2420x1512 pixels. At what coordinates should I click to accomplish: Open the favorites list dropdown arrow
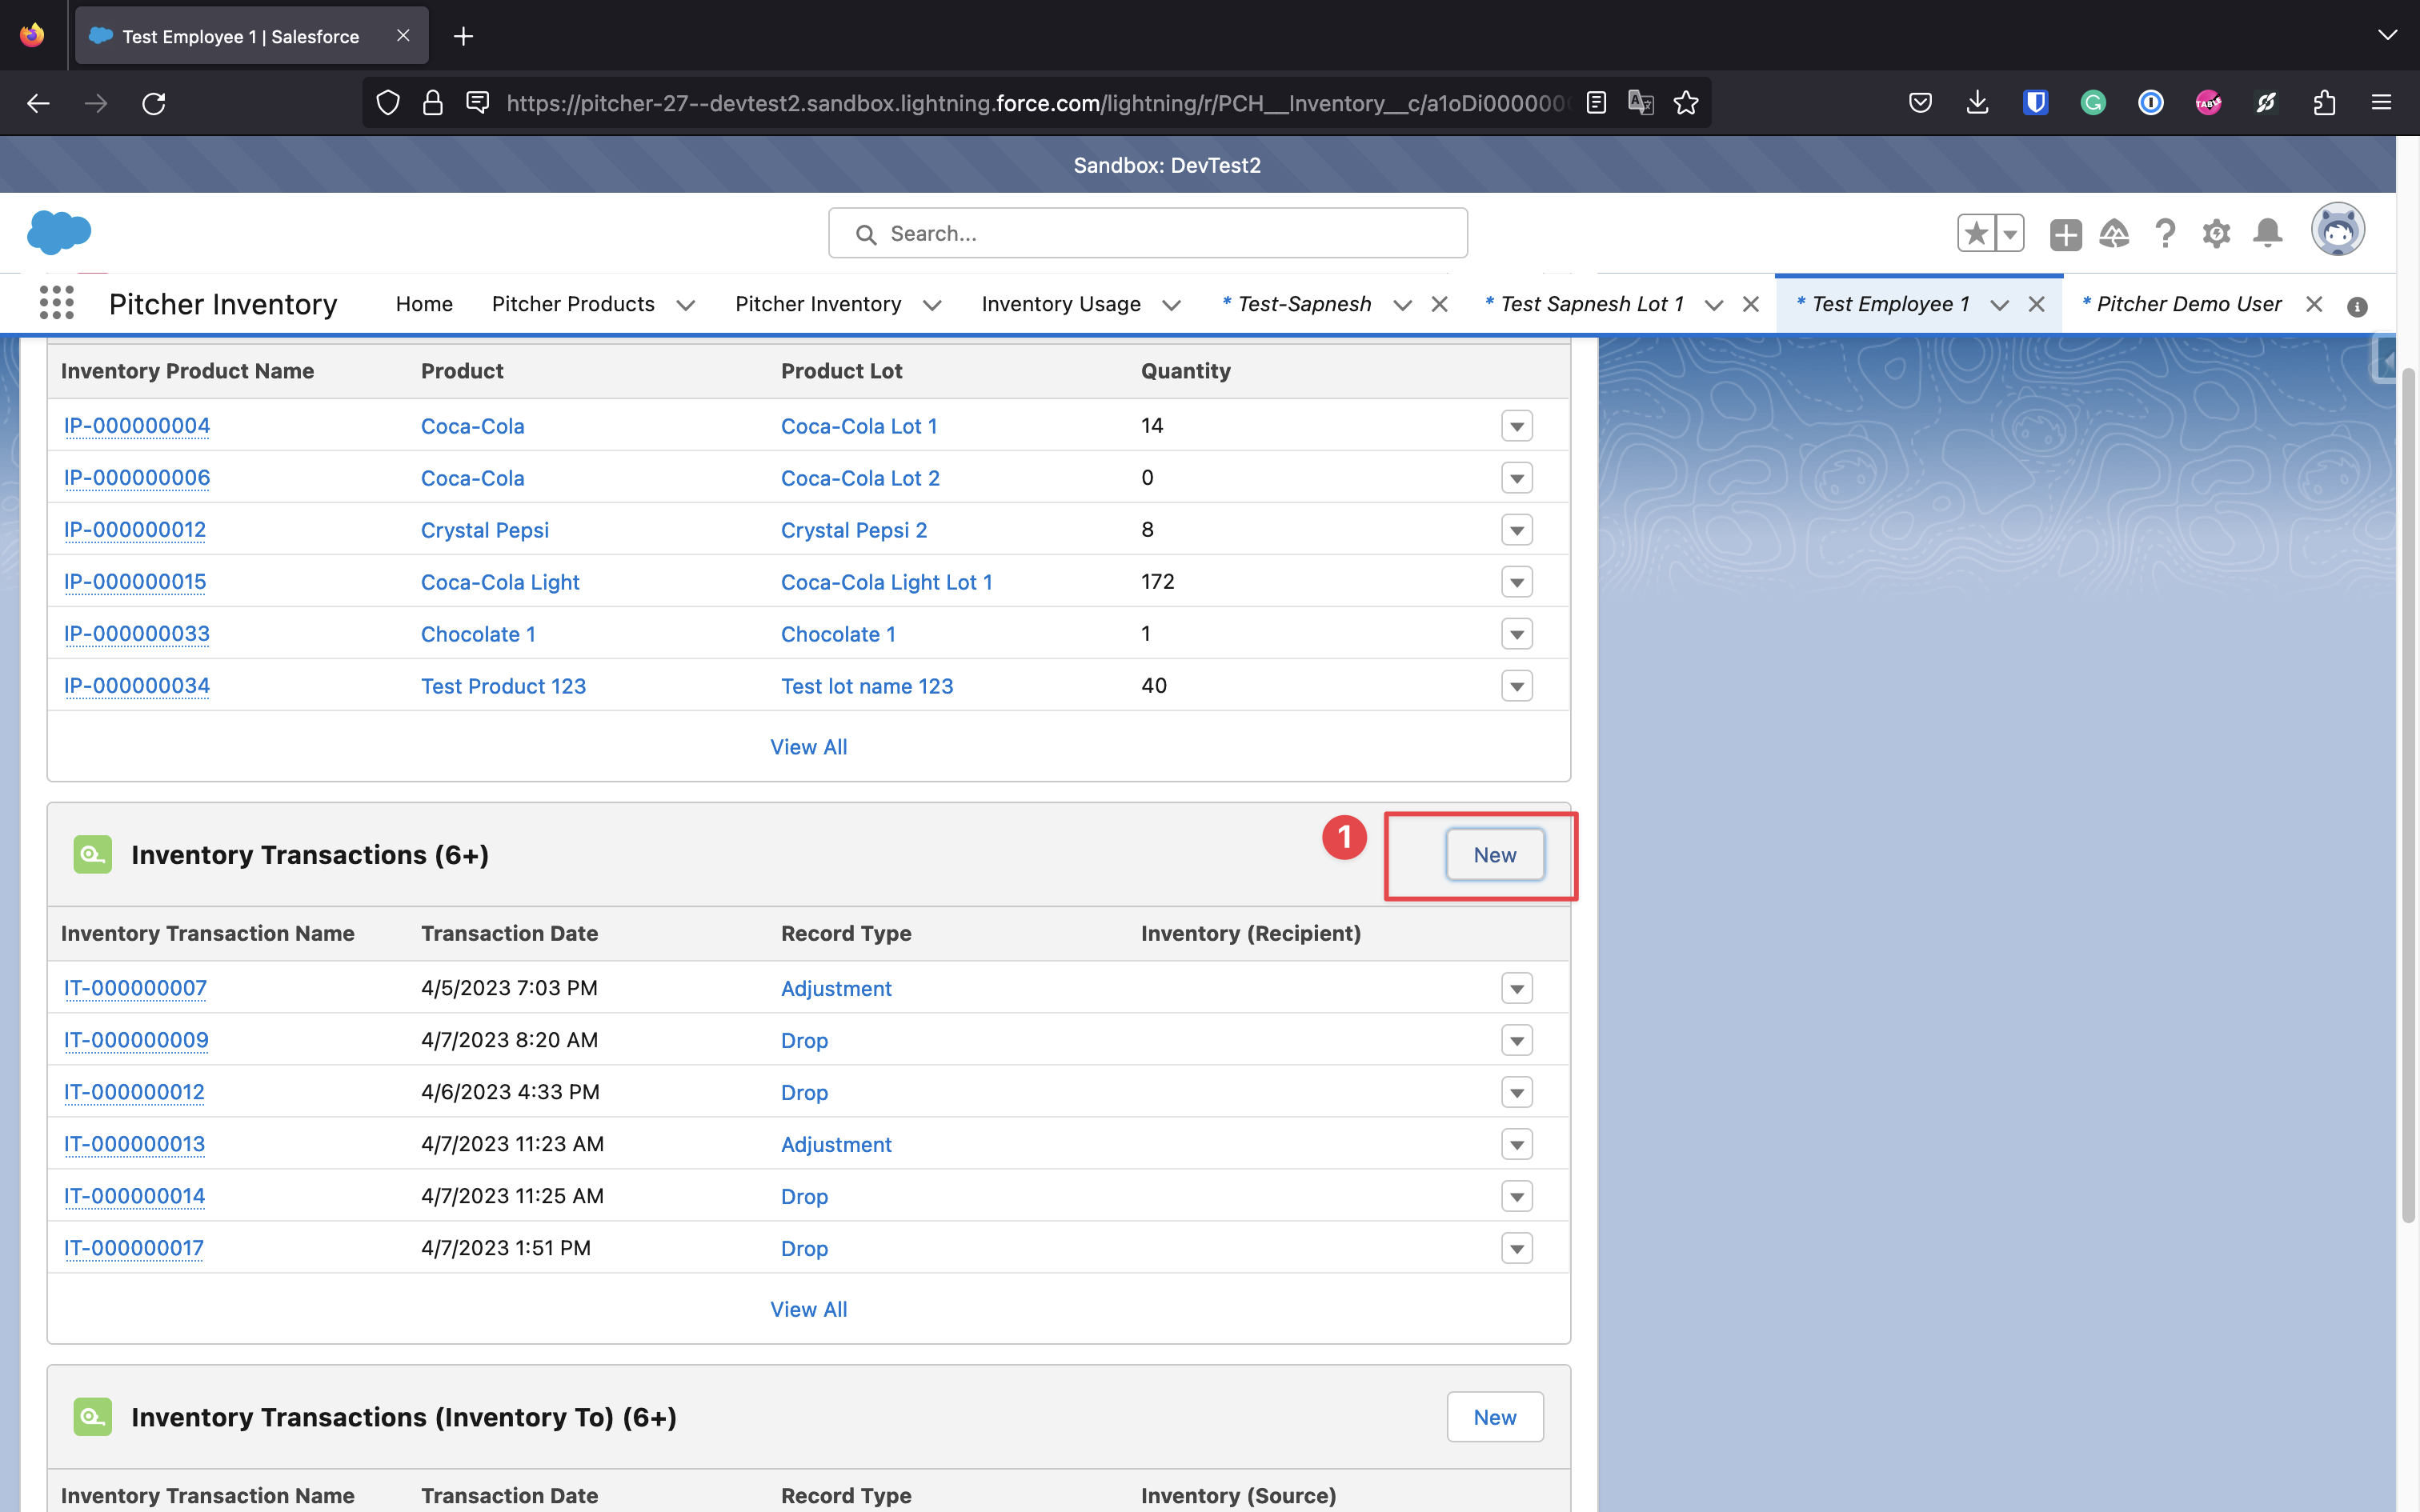click(x=2009, y=234)
